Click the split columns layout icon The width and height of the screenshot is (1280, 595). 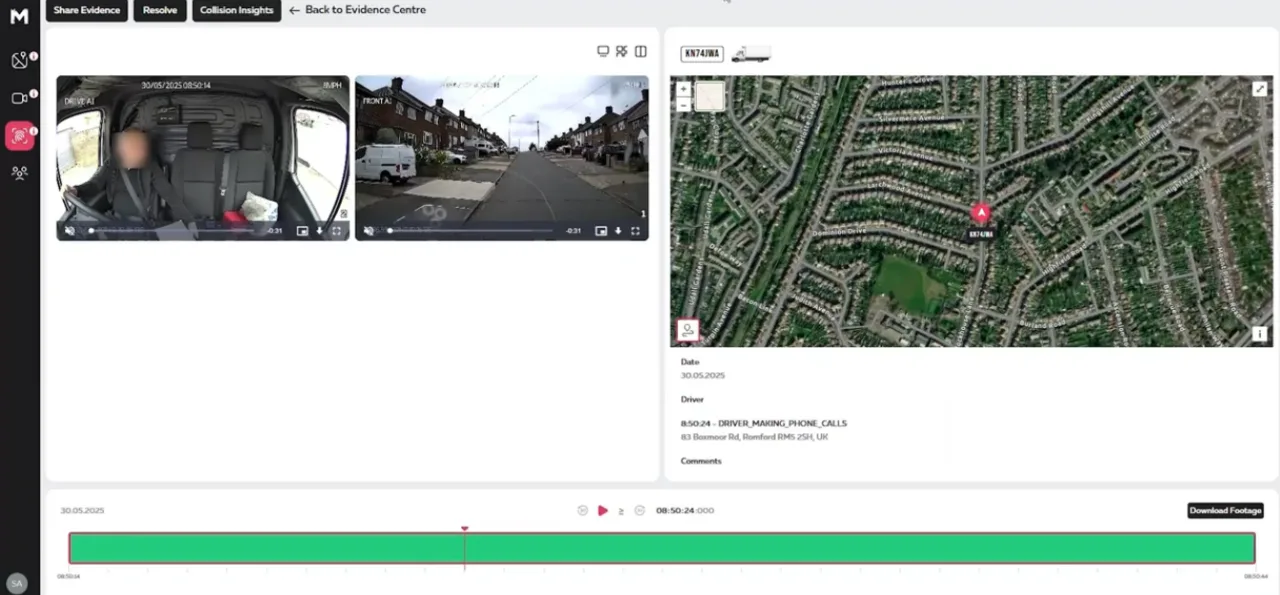pyautogui.click(x=641, y=51)
